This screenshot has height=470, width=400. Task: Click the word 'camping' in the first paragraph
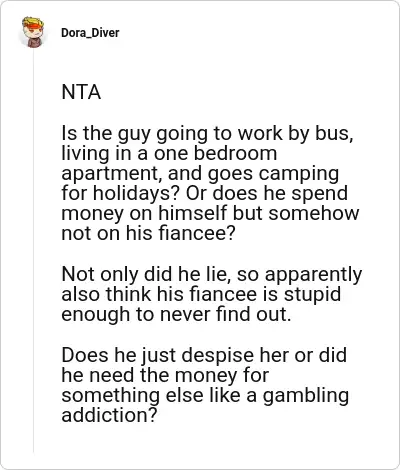pos(299,175)
